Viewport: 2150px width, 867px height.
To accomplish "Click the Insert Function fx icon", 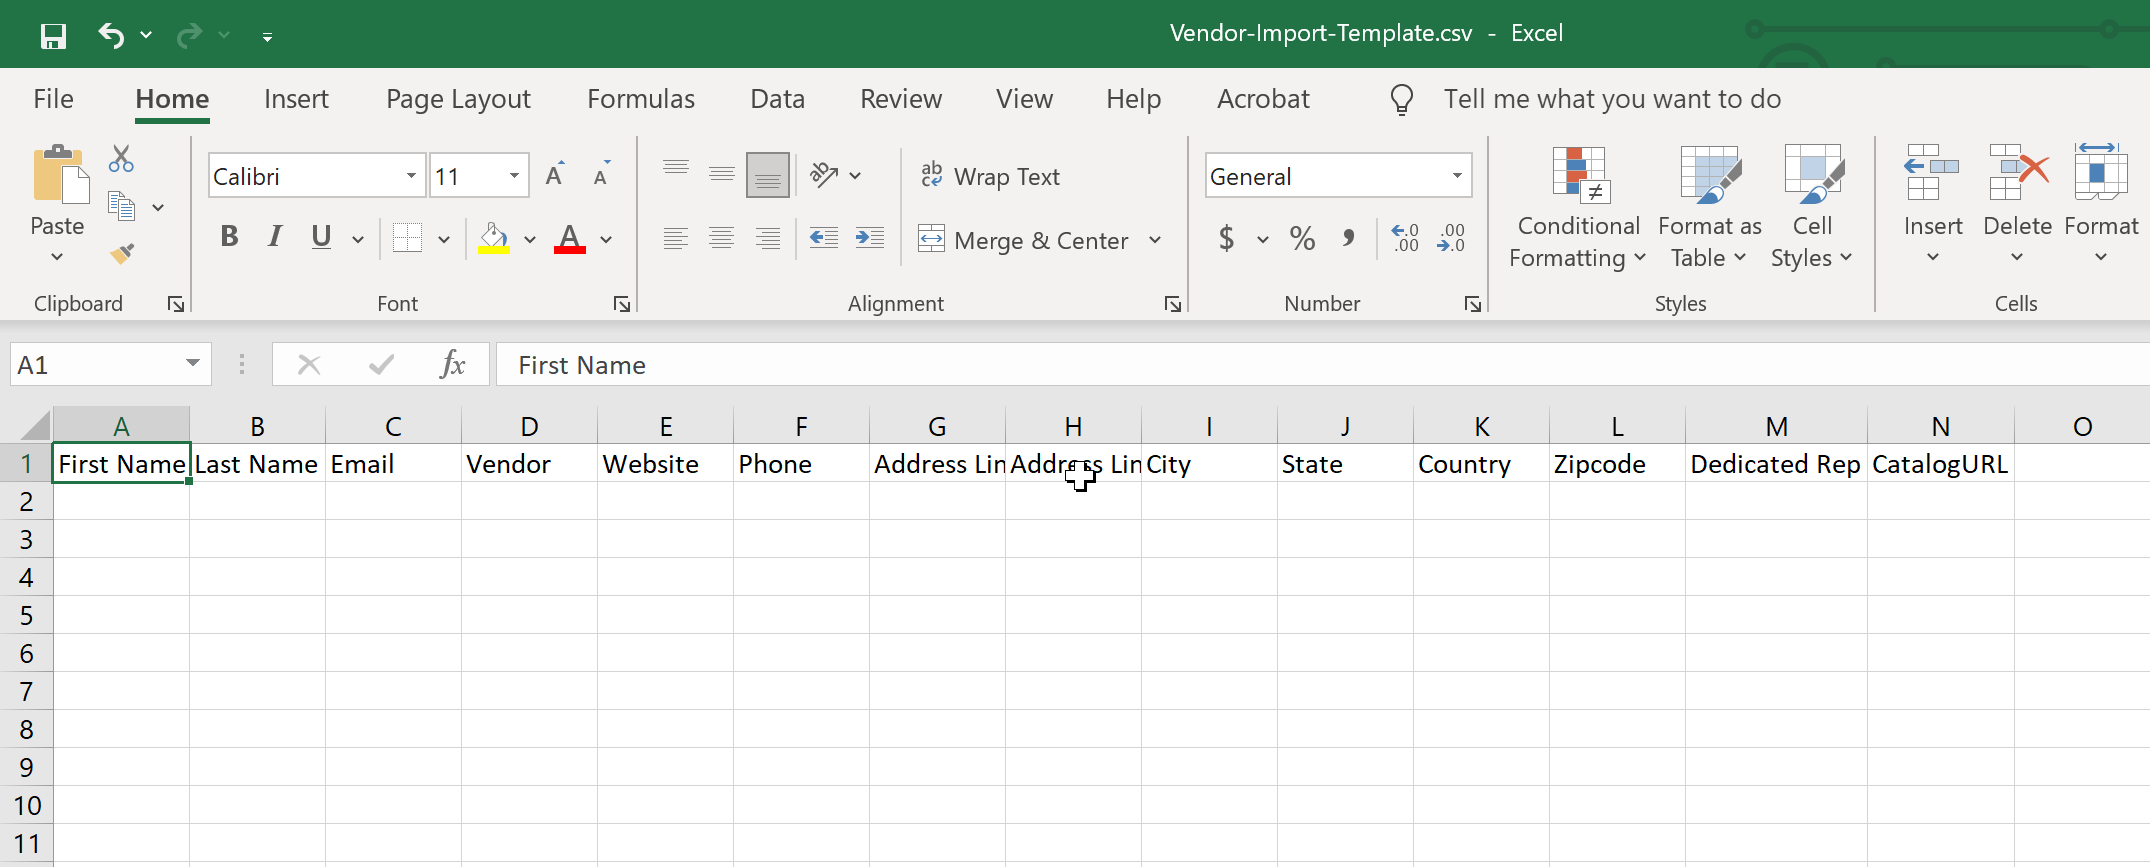I will (452, 365).
